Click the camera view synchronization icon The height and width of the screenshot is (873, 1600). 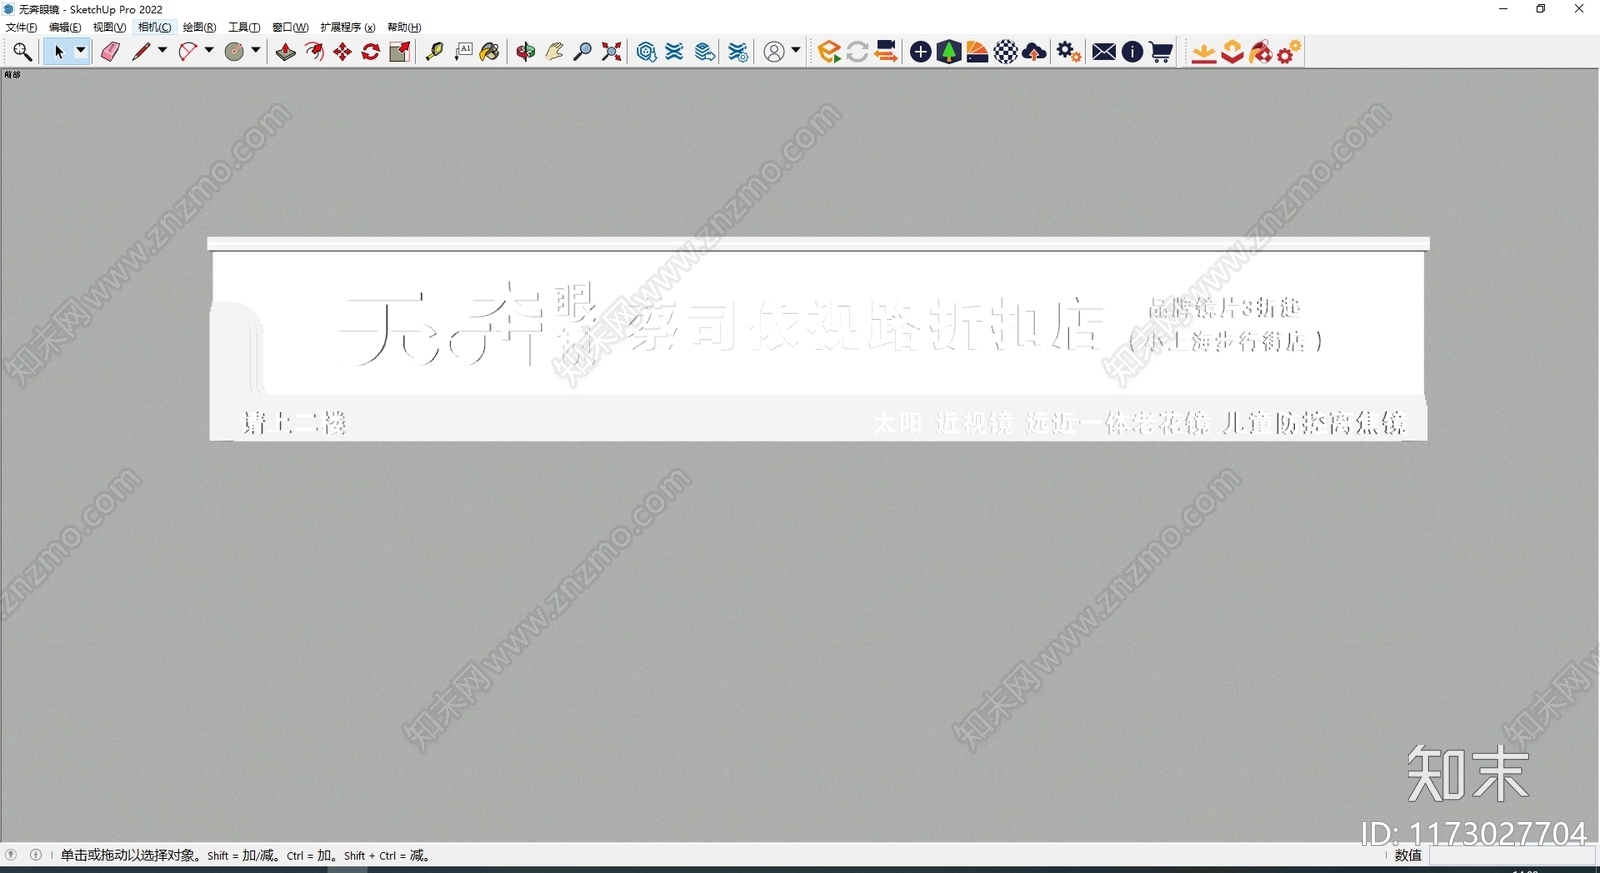[x=886, y=52]
